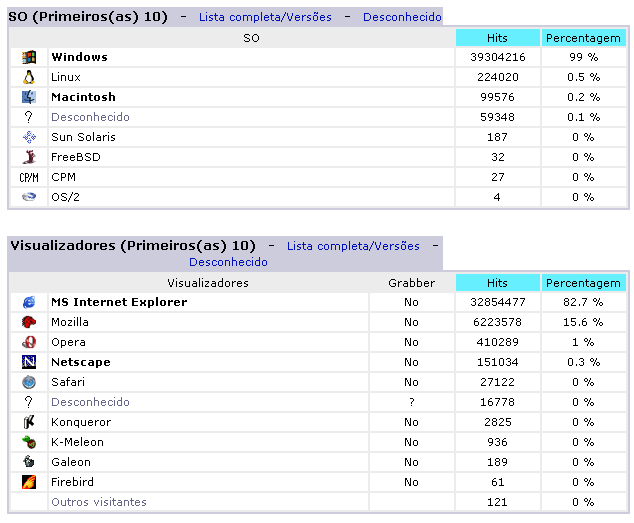Screen dimensions: 634x523
Task: Click the Windows flag icon
Action: pos(29,57)
